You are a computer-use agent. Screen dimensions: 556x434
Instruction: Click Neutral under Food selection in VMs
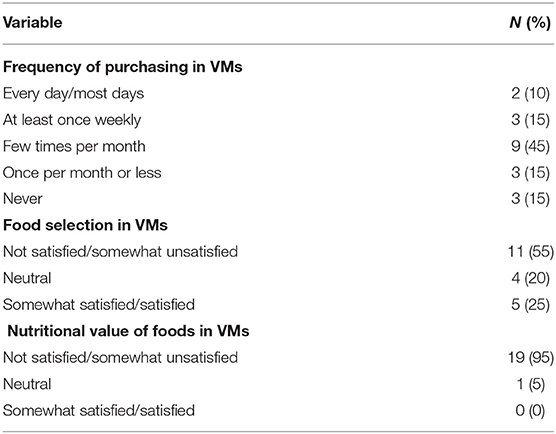click(x=27, y=278)
